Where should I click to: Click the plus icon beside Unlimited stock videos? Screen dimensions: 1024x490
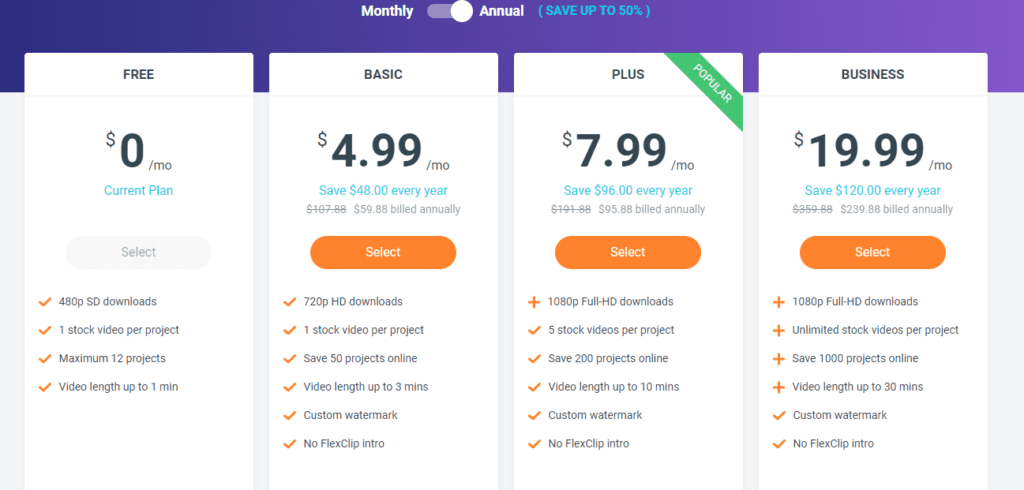(778, 330)
